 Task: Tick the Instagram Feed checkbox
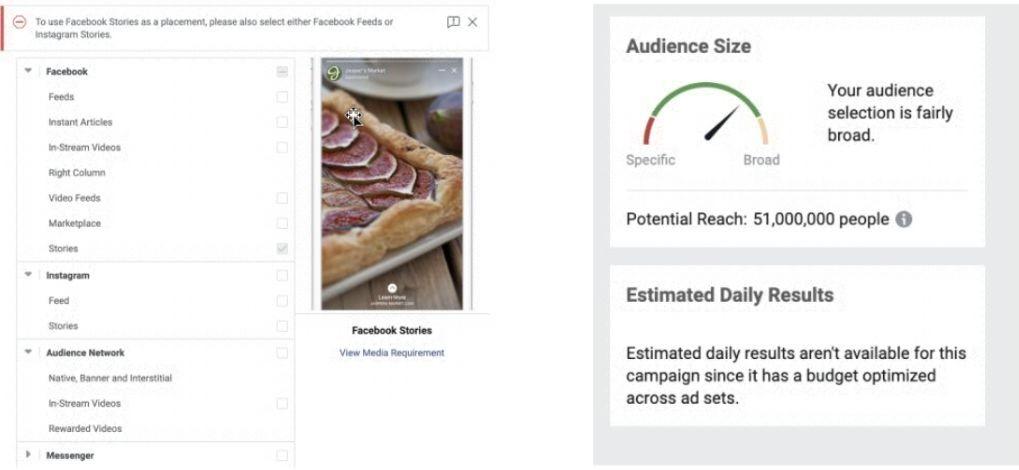282,300
